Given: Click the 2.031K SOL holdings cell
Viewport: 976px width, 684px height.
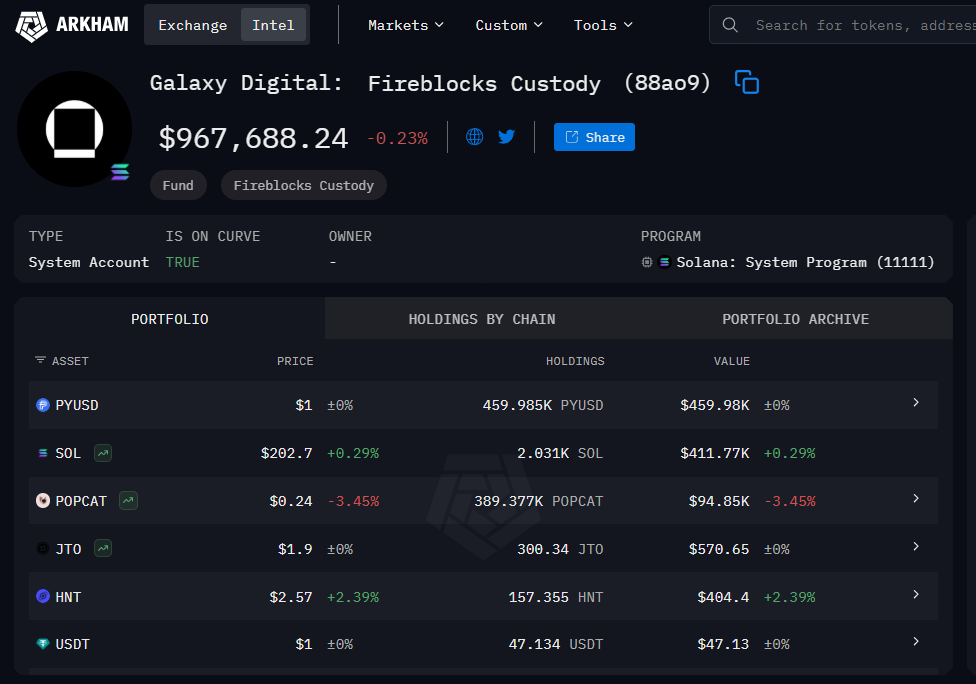Looking at the screenshot, I should click(x=560, y=453).
